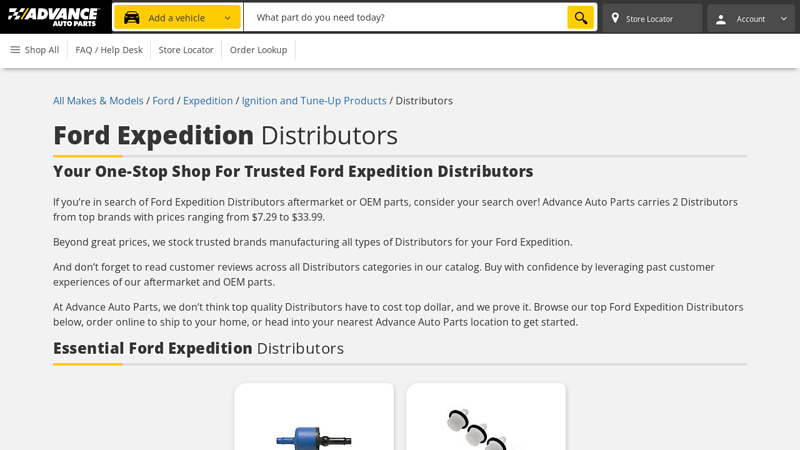Open FAQ / Help Desk
This screenshot has height=450, width=800.
(x=109, y=50)
